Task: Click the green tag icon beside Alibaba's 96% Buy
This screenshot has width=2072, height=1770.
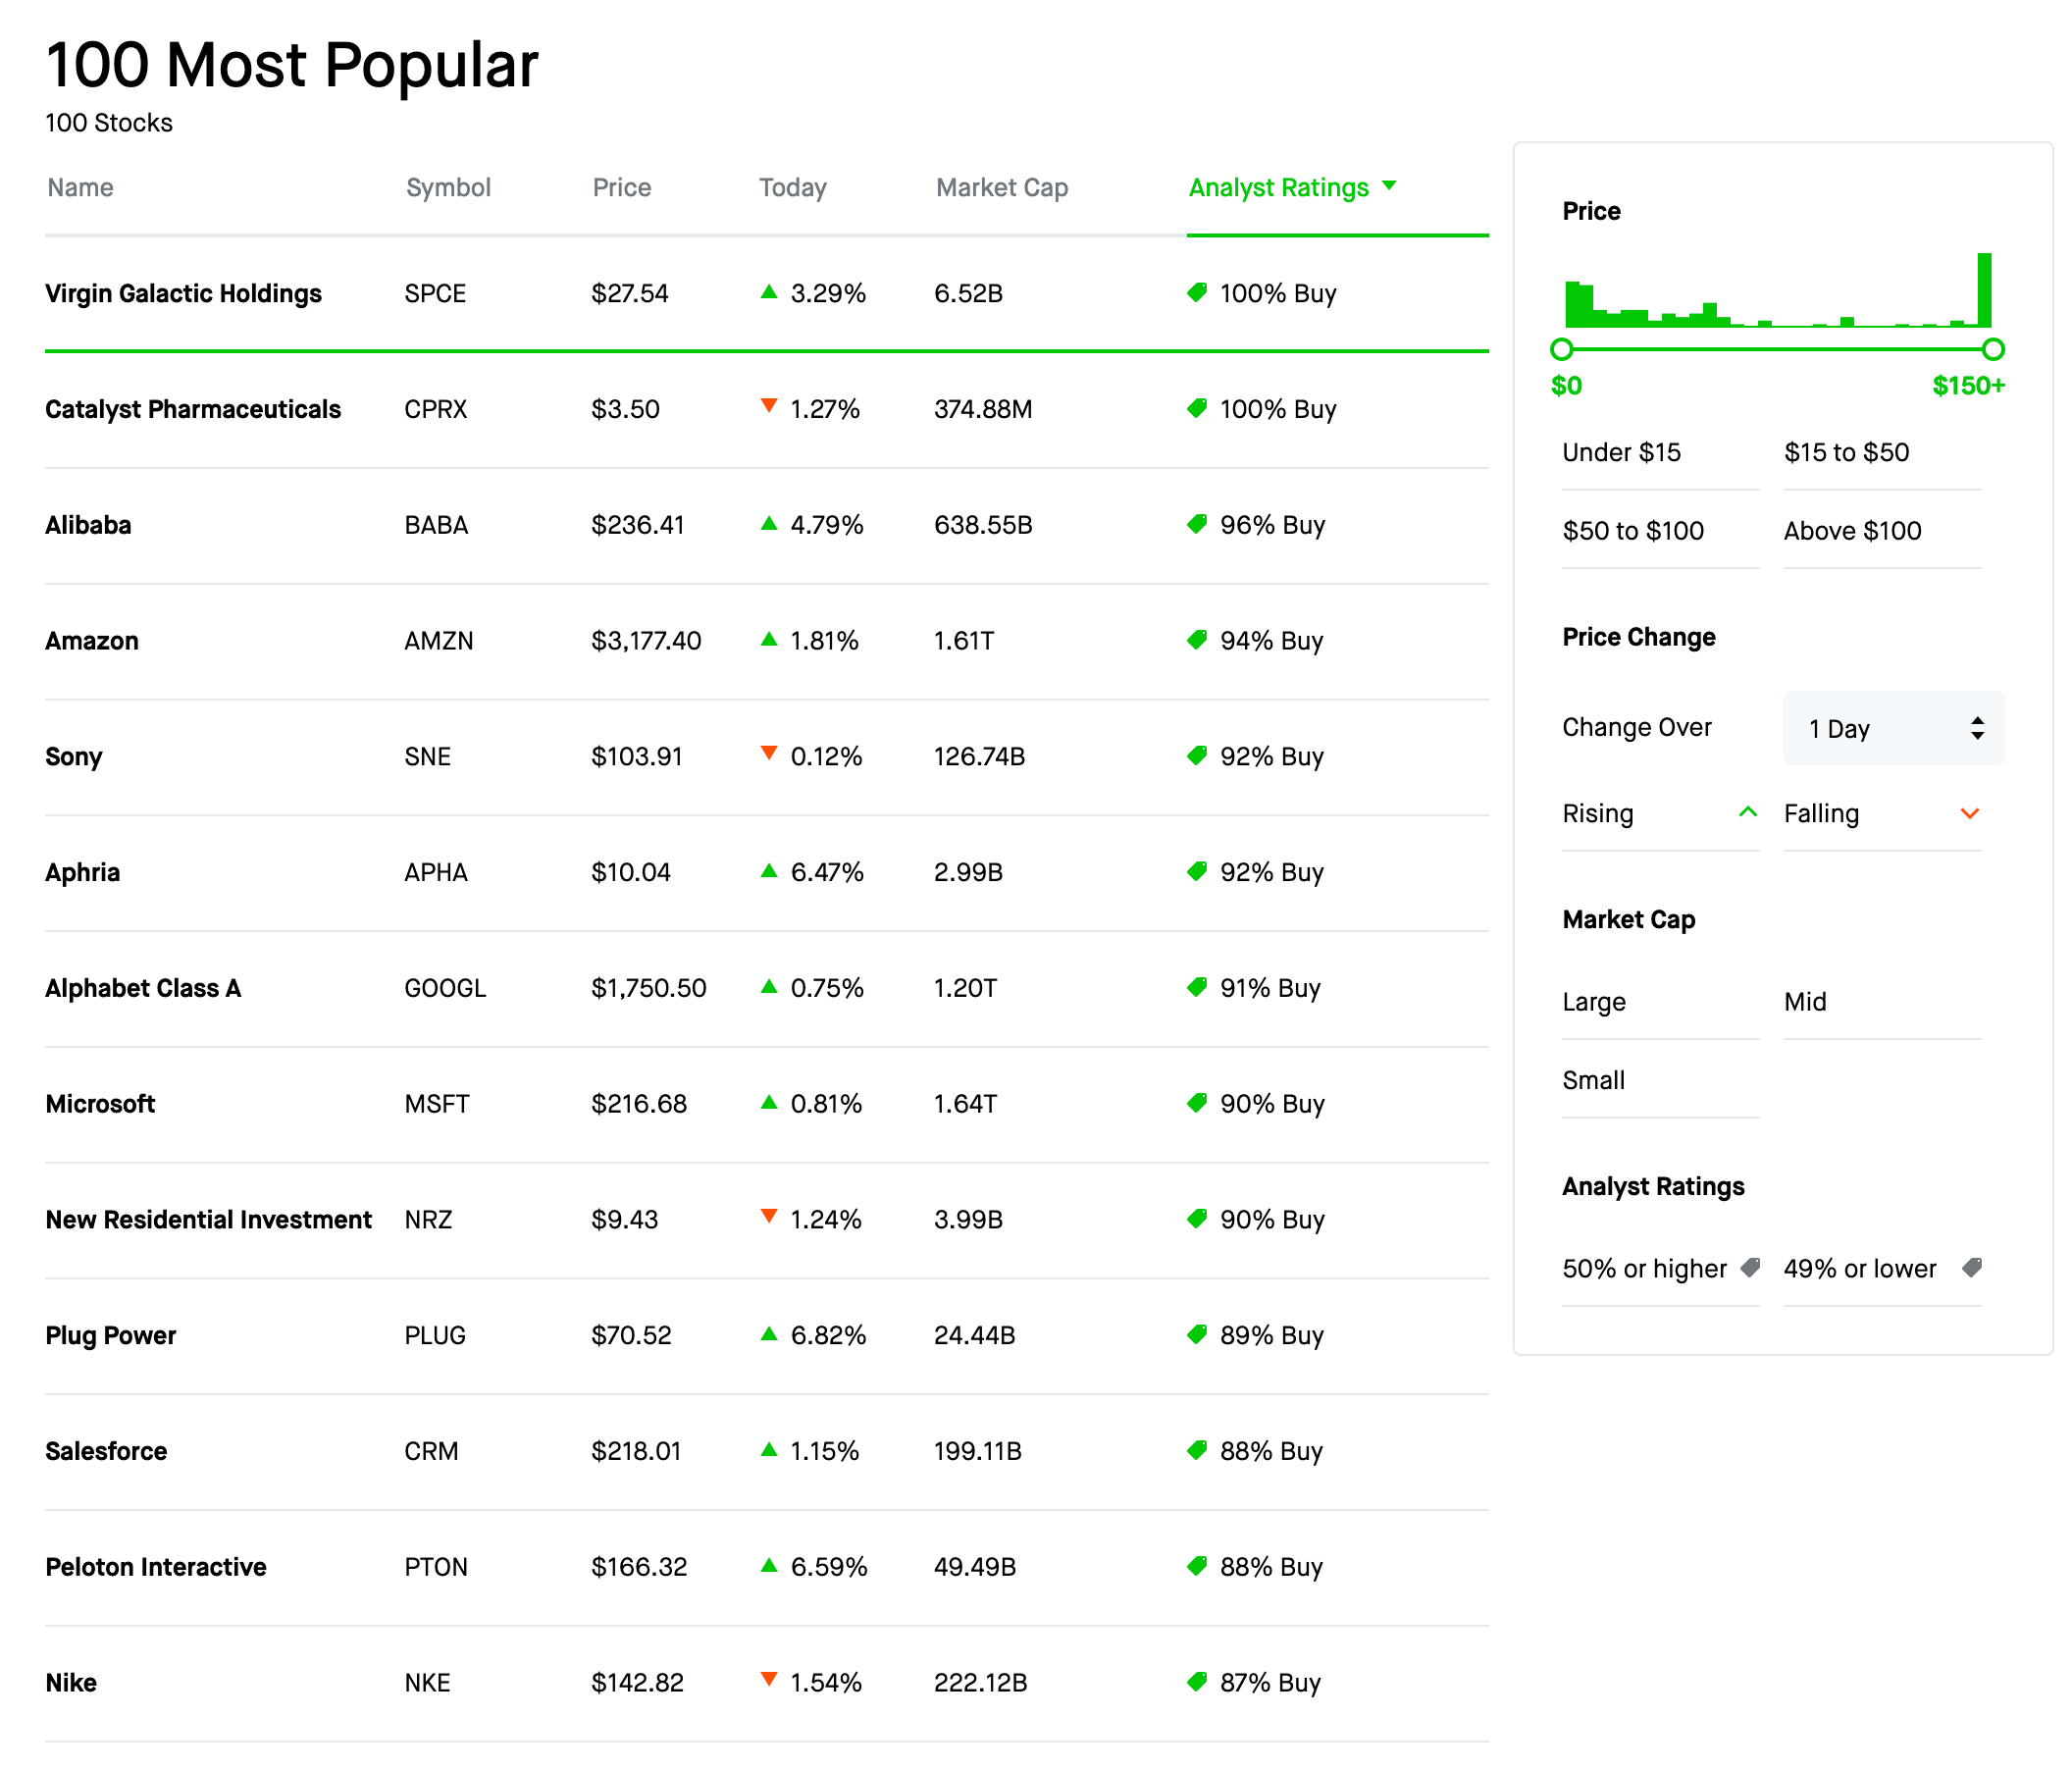Action: pos(1197,524)
